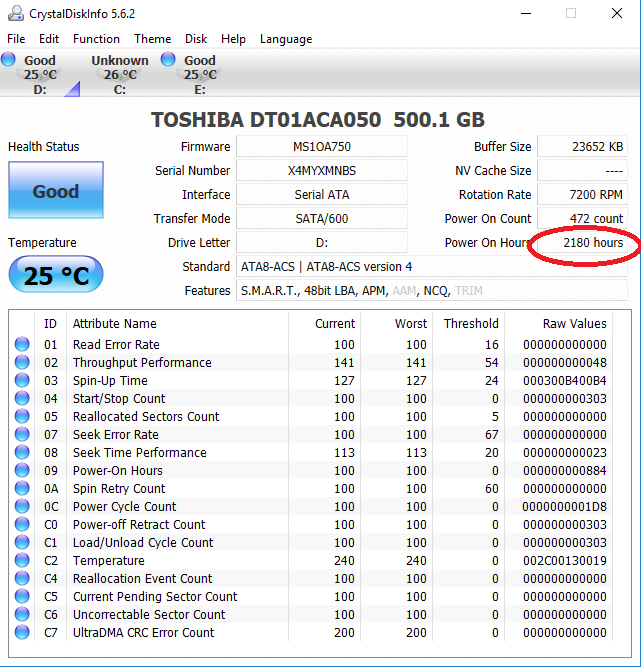Image resolution: width=641 pixels, height=667 pixels.
Task: Open the Theme menu
Action: 152,39
